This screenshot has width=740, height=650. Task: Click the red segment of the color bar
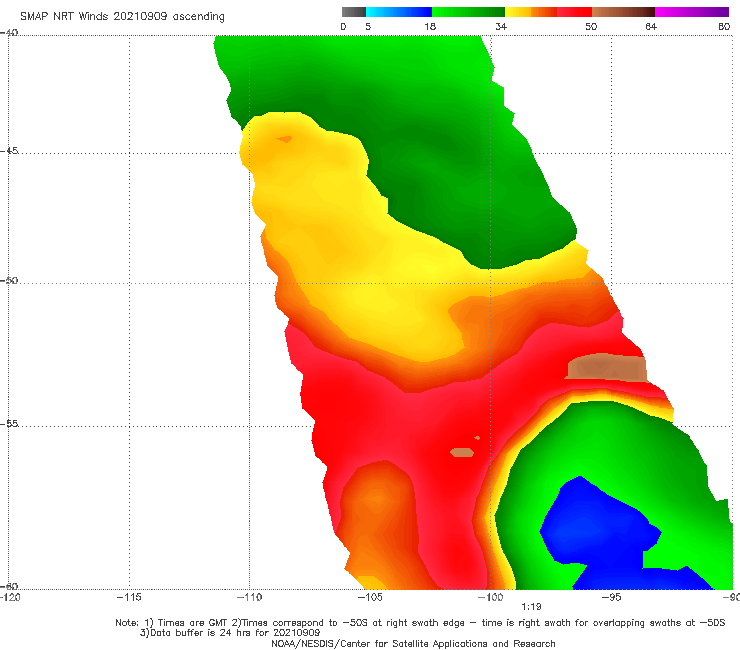574,12
